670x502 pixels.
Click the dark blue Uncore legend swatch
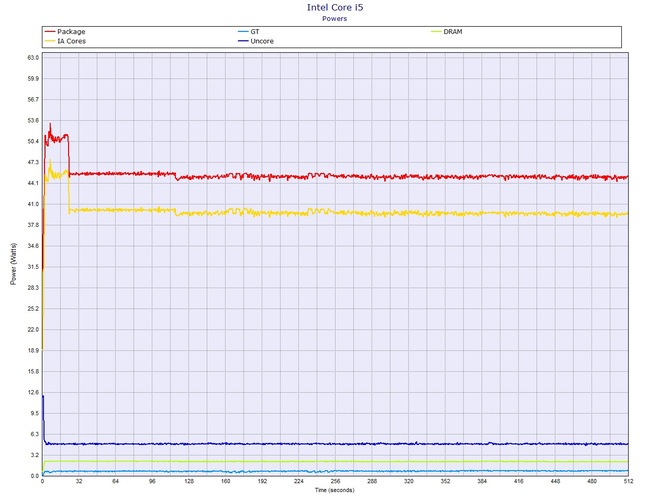point(243,41)
